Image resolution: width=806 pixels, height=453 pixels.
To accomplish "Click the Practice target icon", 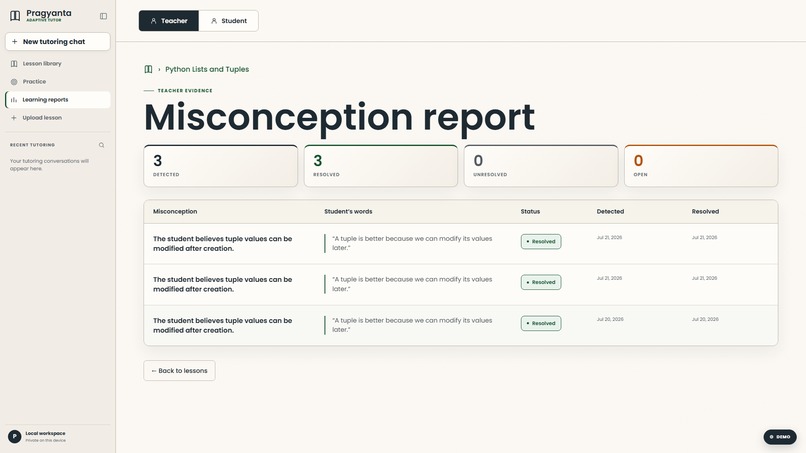I will tap(14, 82).
